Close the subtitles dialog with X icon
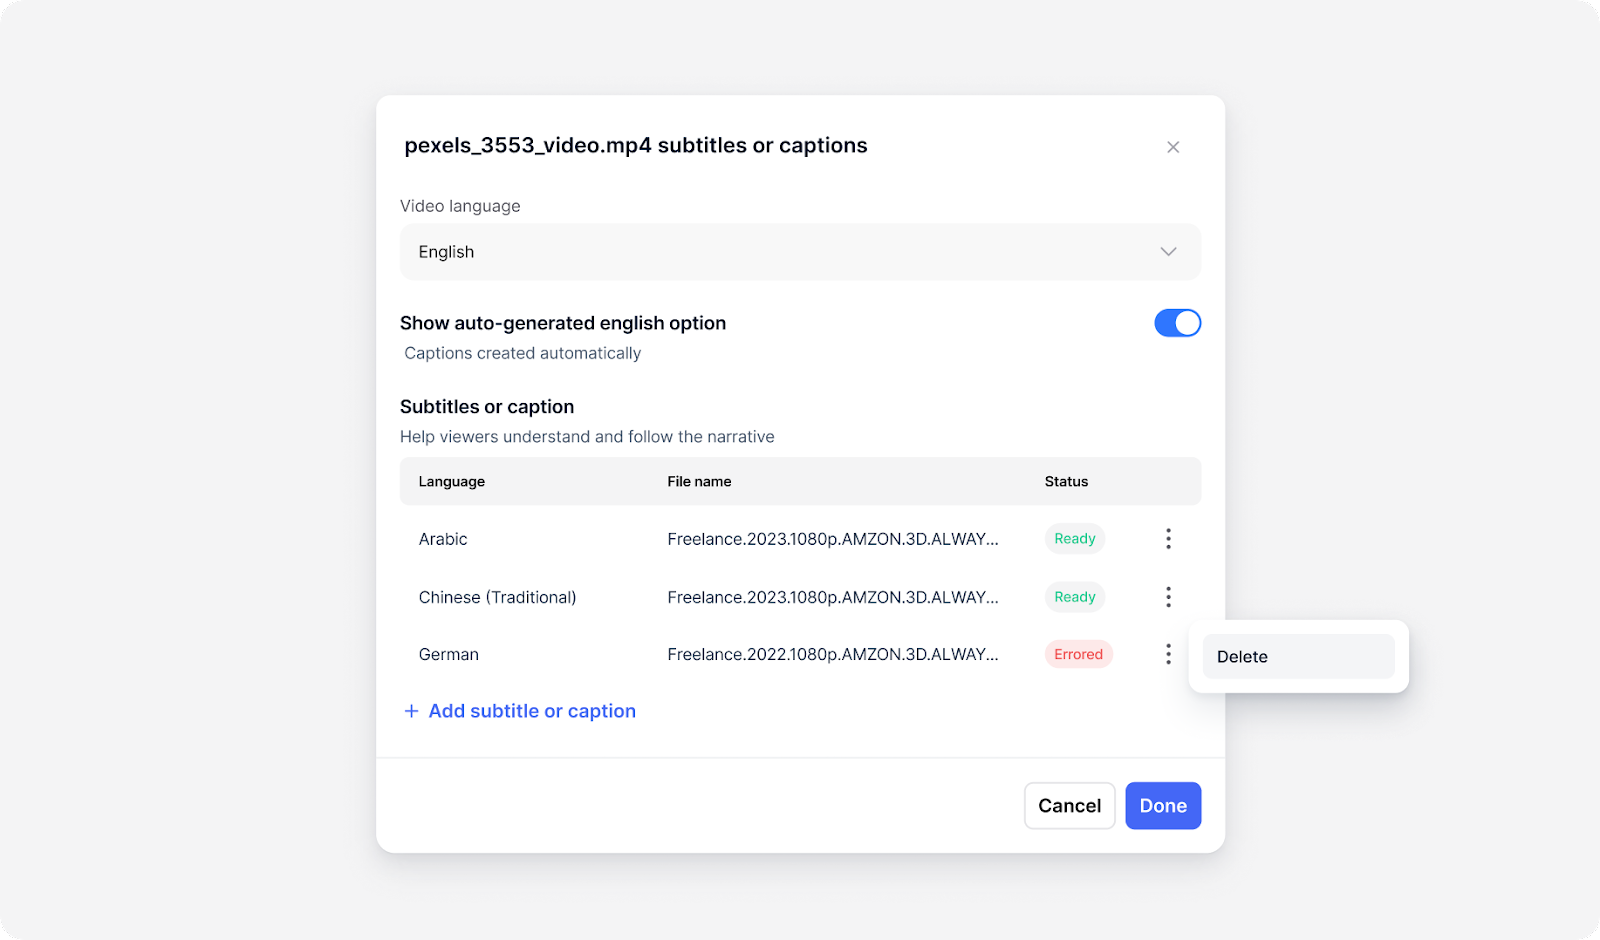Viewport: 1600px width, 940px height. pos(1173,147)
